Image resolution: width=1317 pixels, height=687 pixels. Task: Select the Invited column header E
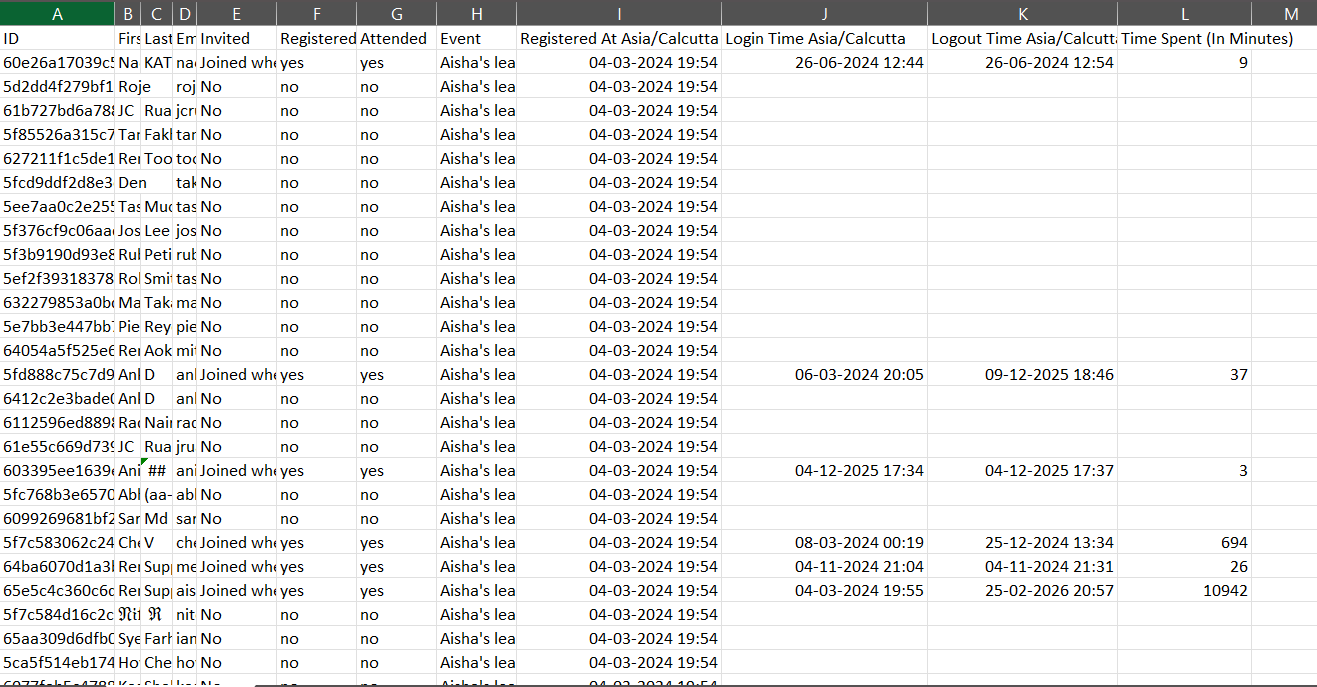click(236, 14)
